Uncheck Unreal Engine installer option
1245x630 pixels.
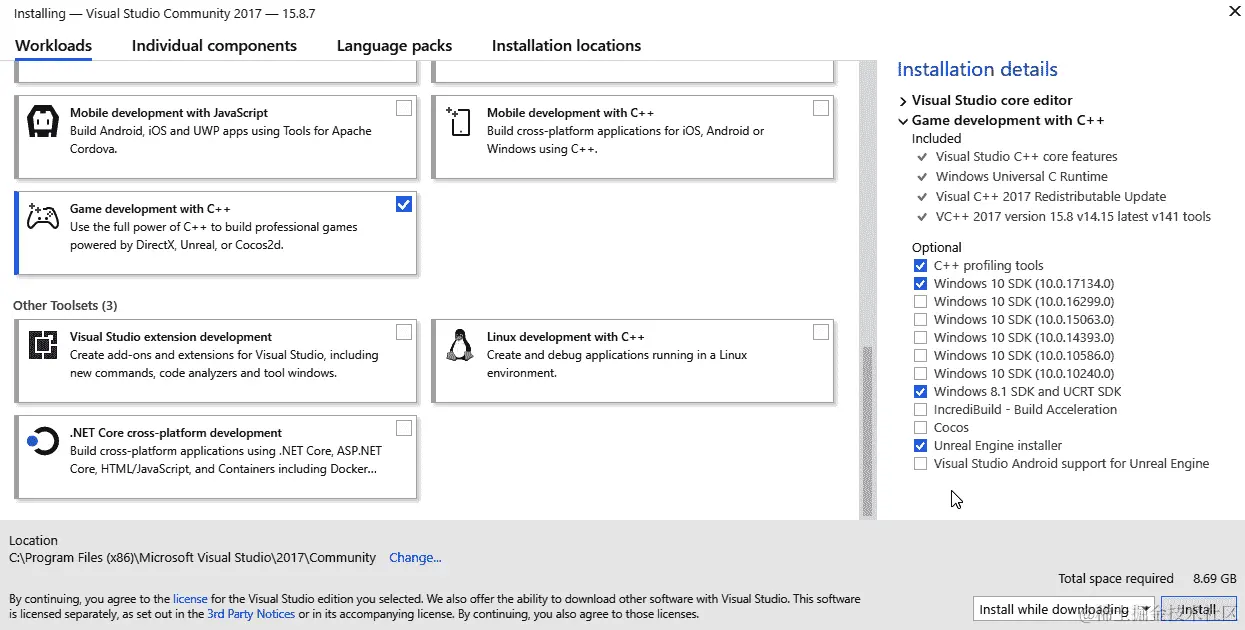tap(920, 446)
